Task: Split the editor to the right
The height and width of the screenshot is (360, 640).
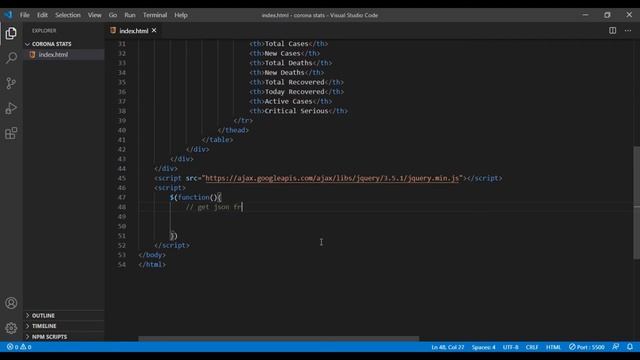Action: [x=612, y=31]
